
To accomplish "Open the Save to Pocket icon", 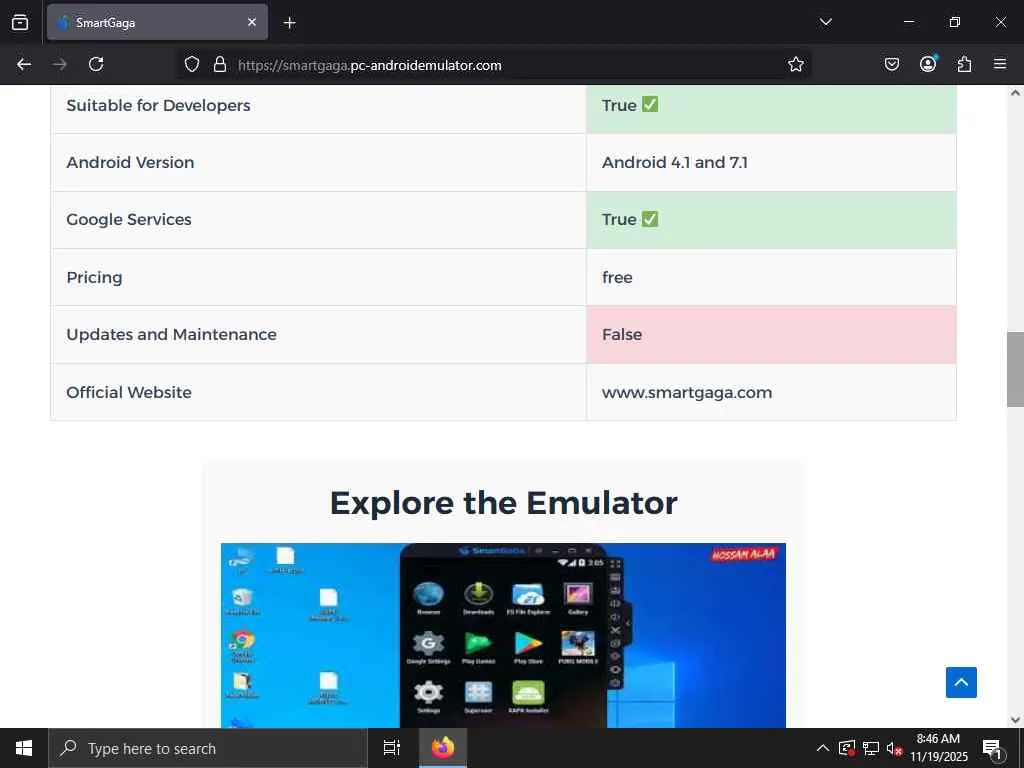I will coord(891,64).
